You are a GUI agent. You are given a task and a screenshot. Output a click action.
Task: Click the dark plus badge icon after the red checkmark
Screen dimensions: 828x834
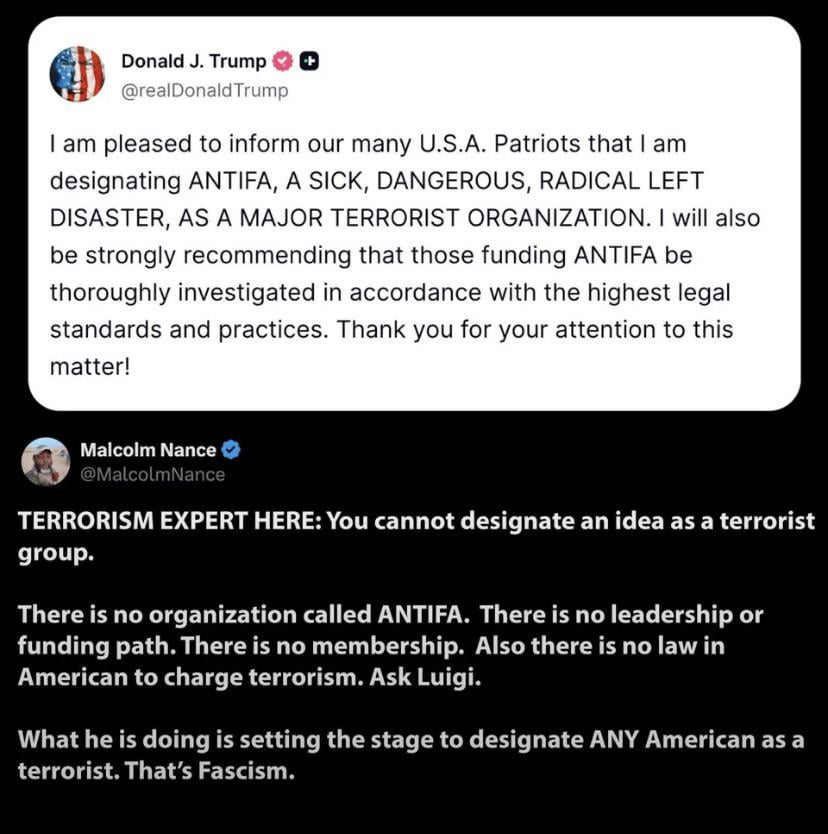(x=309, y=62)
